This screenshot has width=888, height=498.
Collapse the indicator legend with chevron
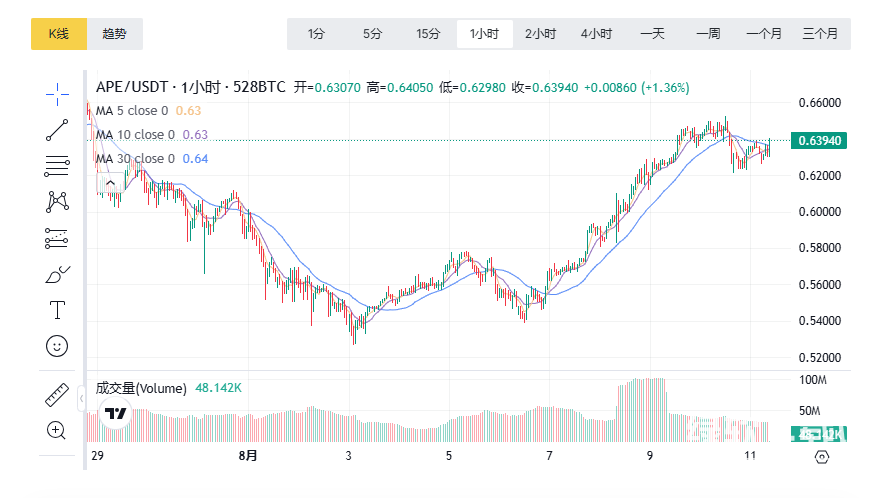pos(110,183)
